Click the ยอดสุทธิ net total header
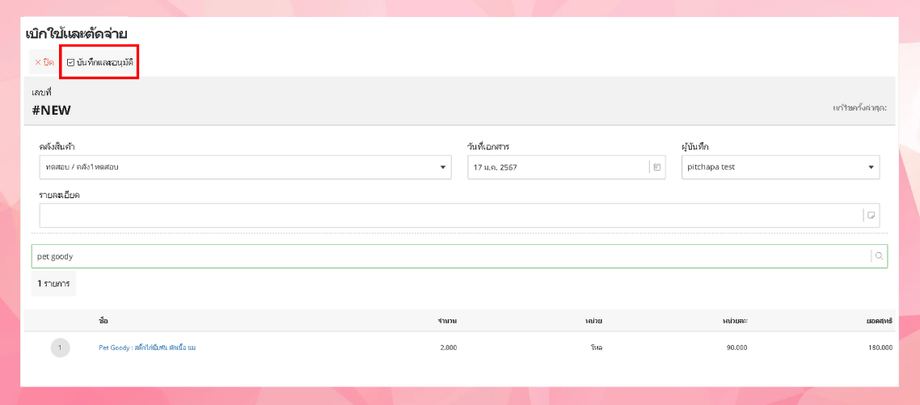The height and width of the screenshot is (405, 920). point(880,321)
